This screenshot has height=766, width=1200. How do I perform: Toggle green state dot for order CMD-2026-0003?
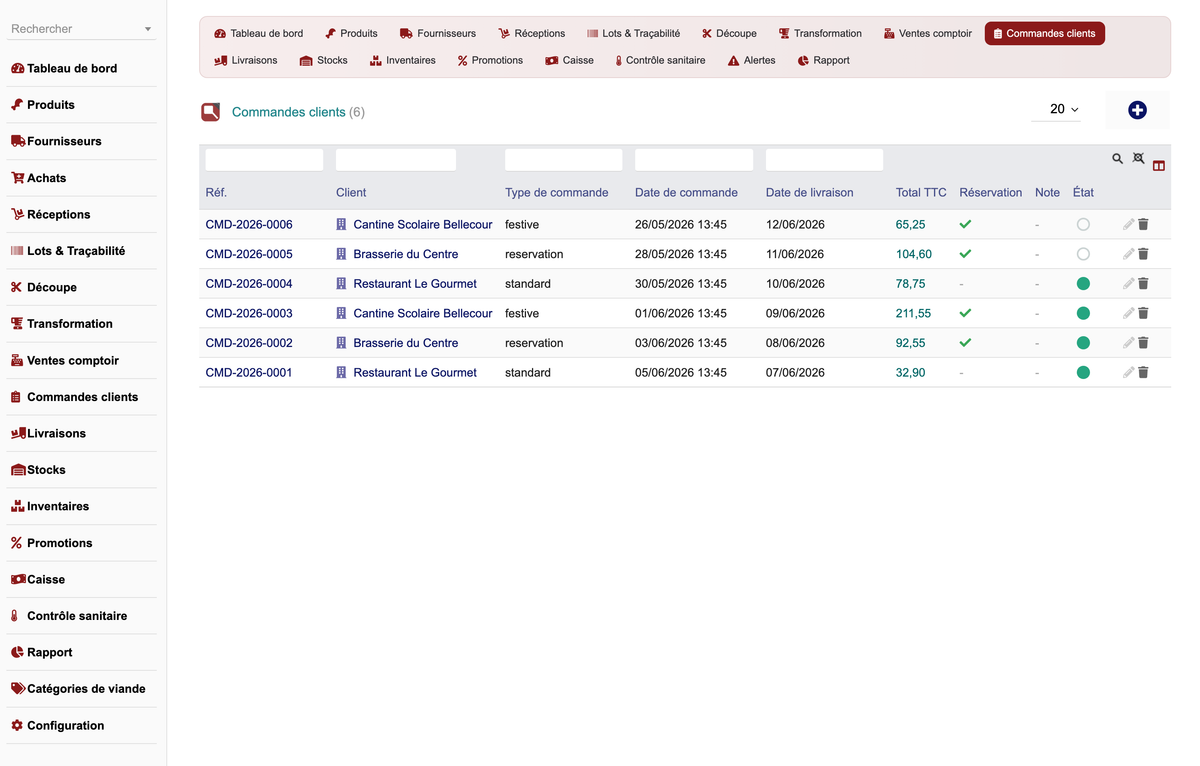pyautogui.click(x=1083, y=313)
